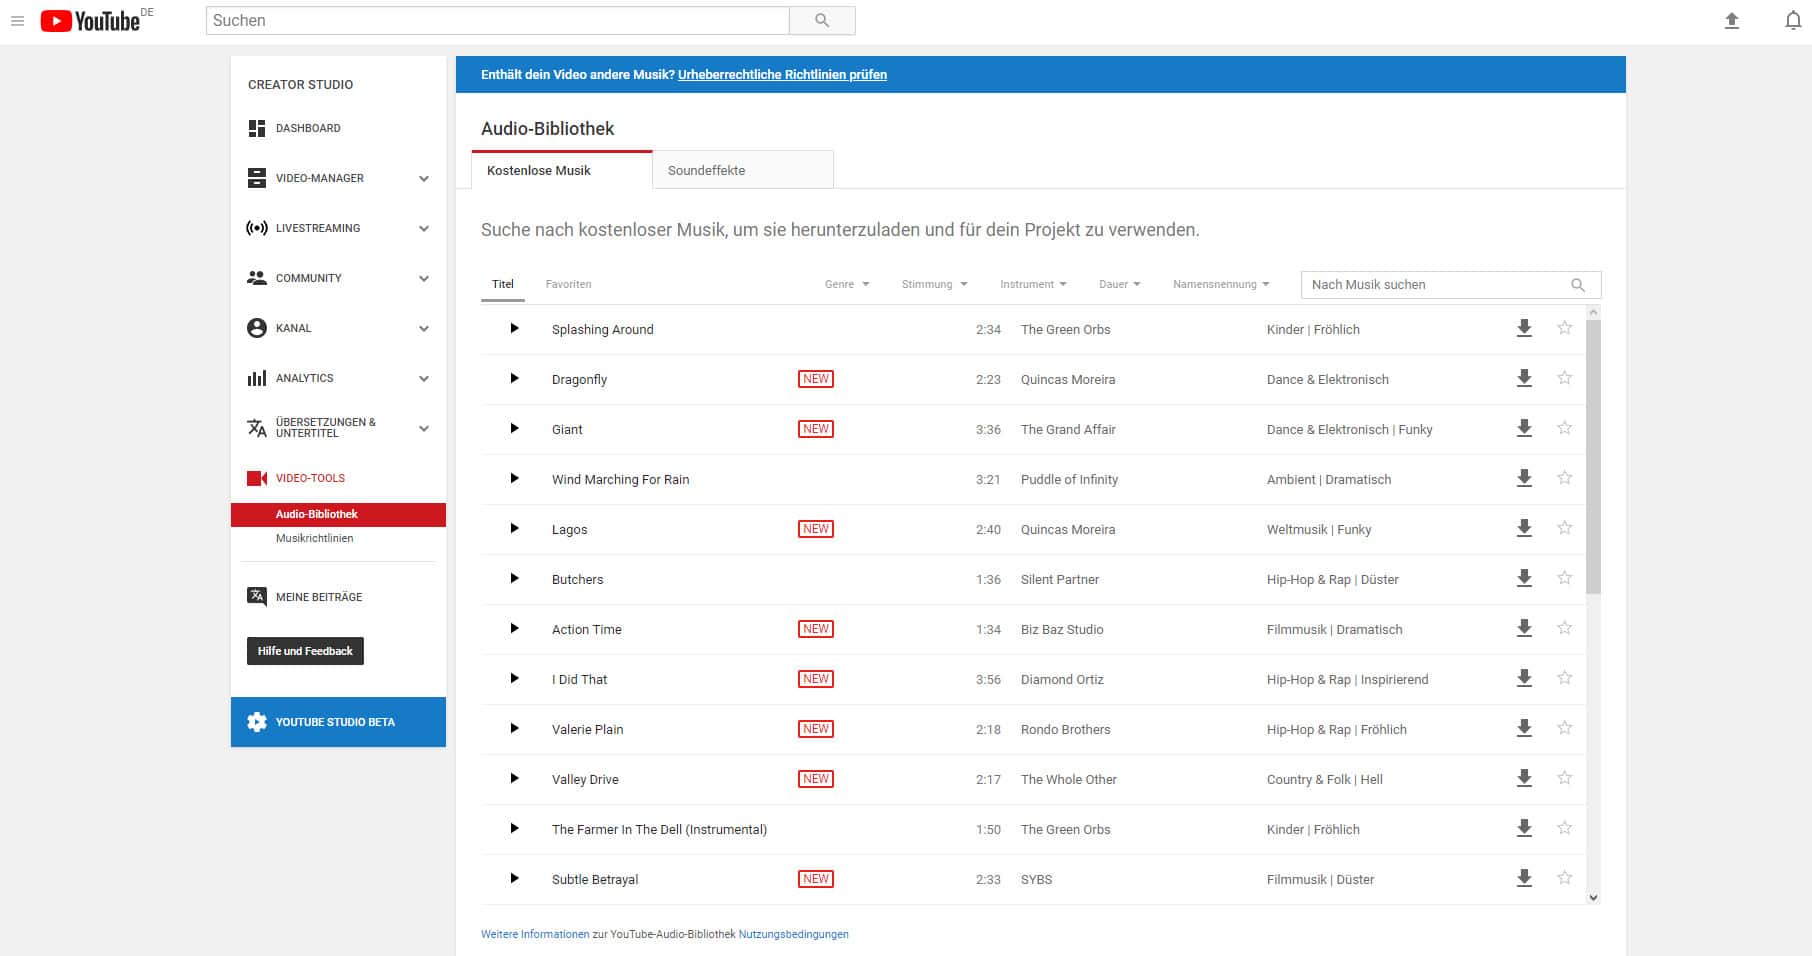The image size is (1812, 956).
Task: Download the Valerie Plain track
Action: pos(1524,728)
